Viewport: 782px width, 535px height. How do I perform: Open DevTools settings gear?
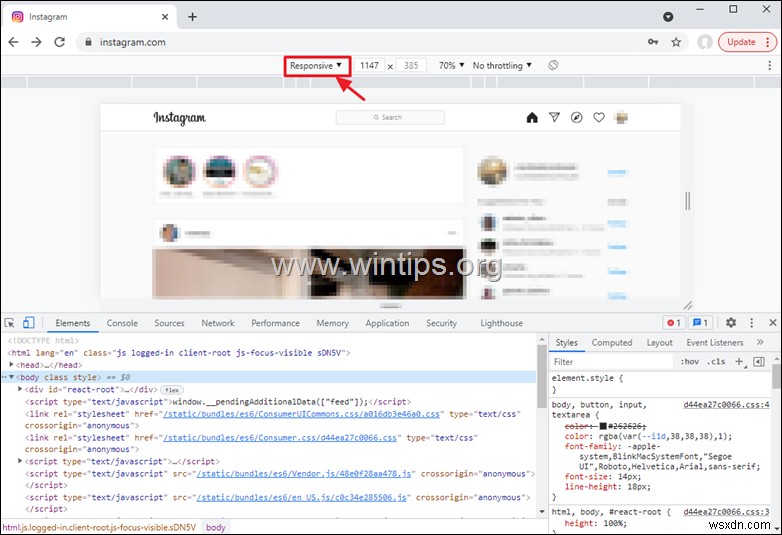coord(731,323)
